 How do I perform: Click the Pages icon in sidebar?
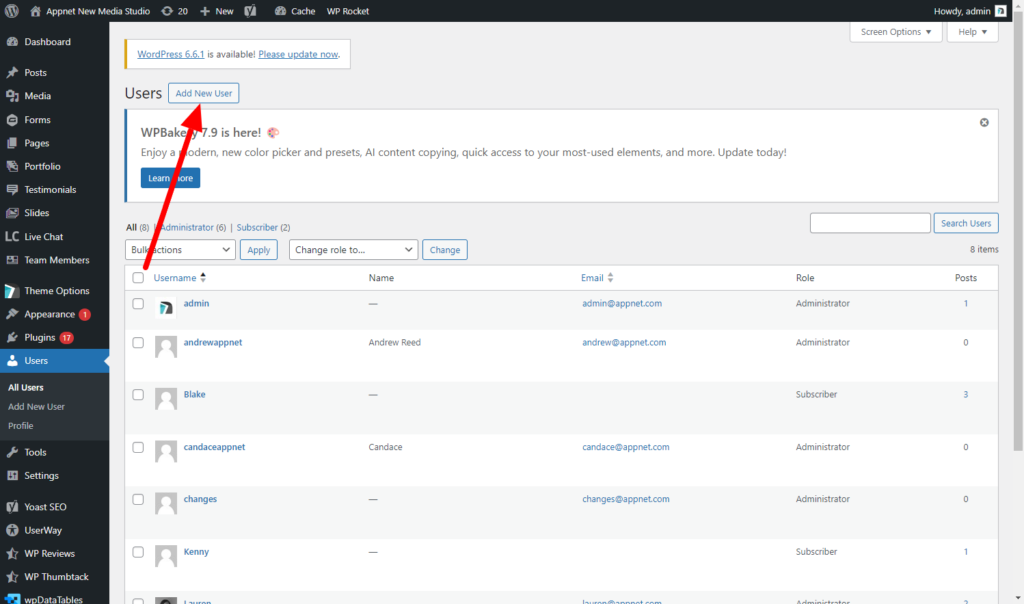[12, 143]
